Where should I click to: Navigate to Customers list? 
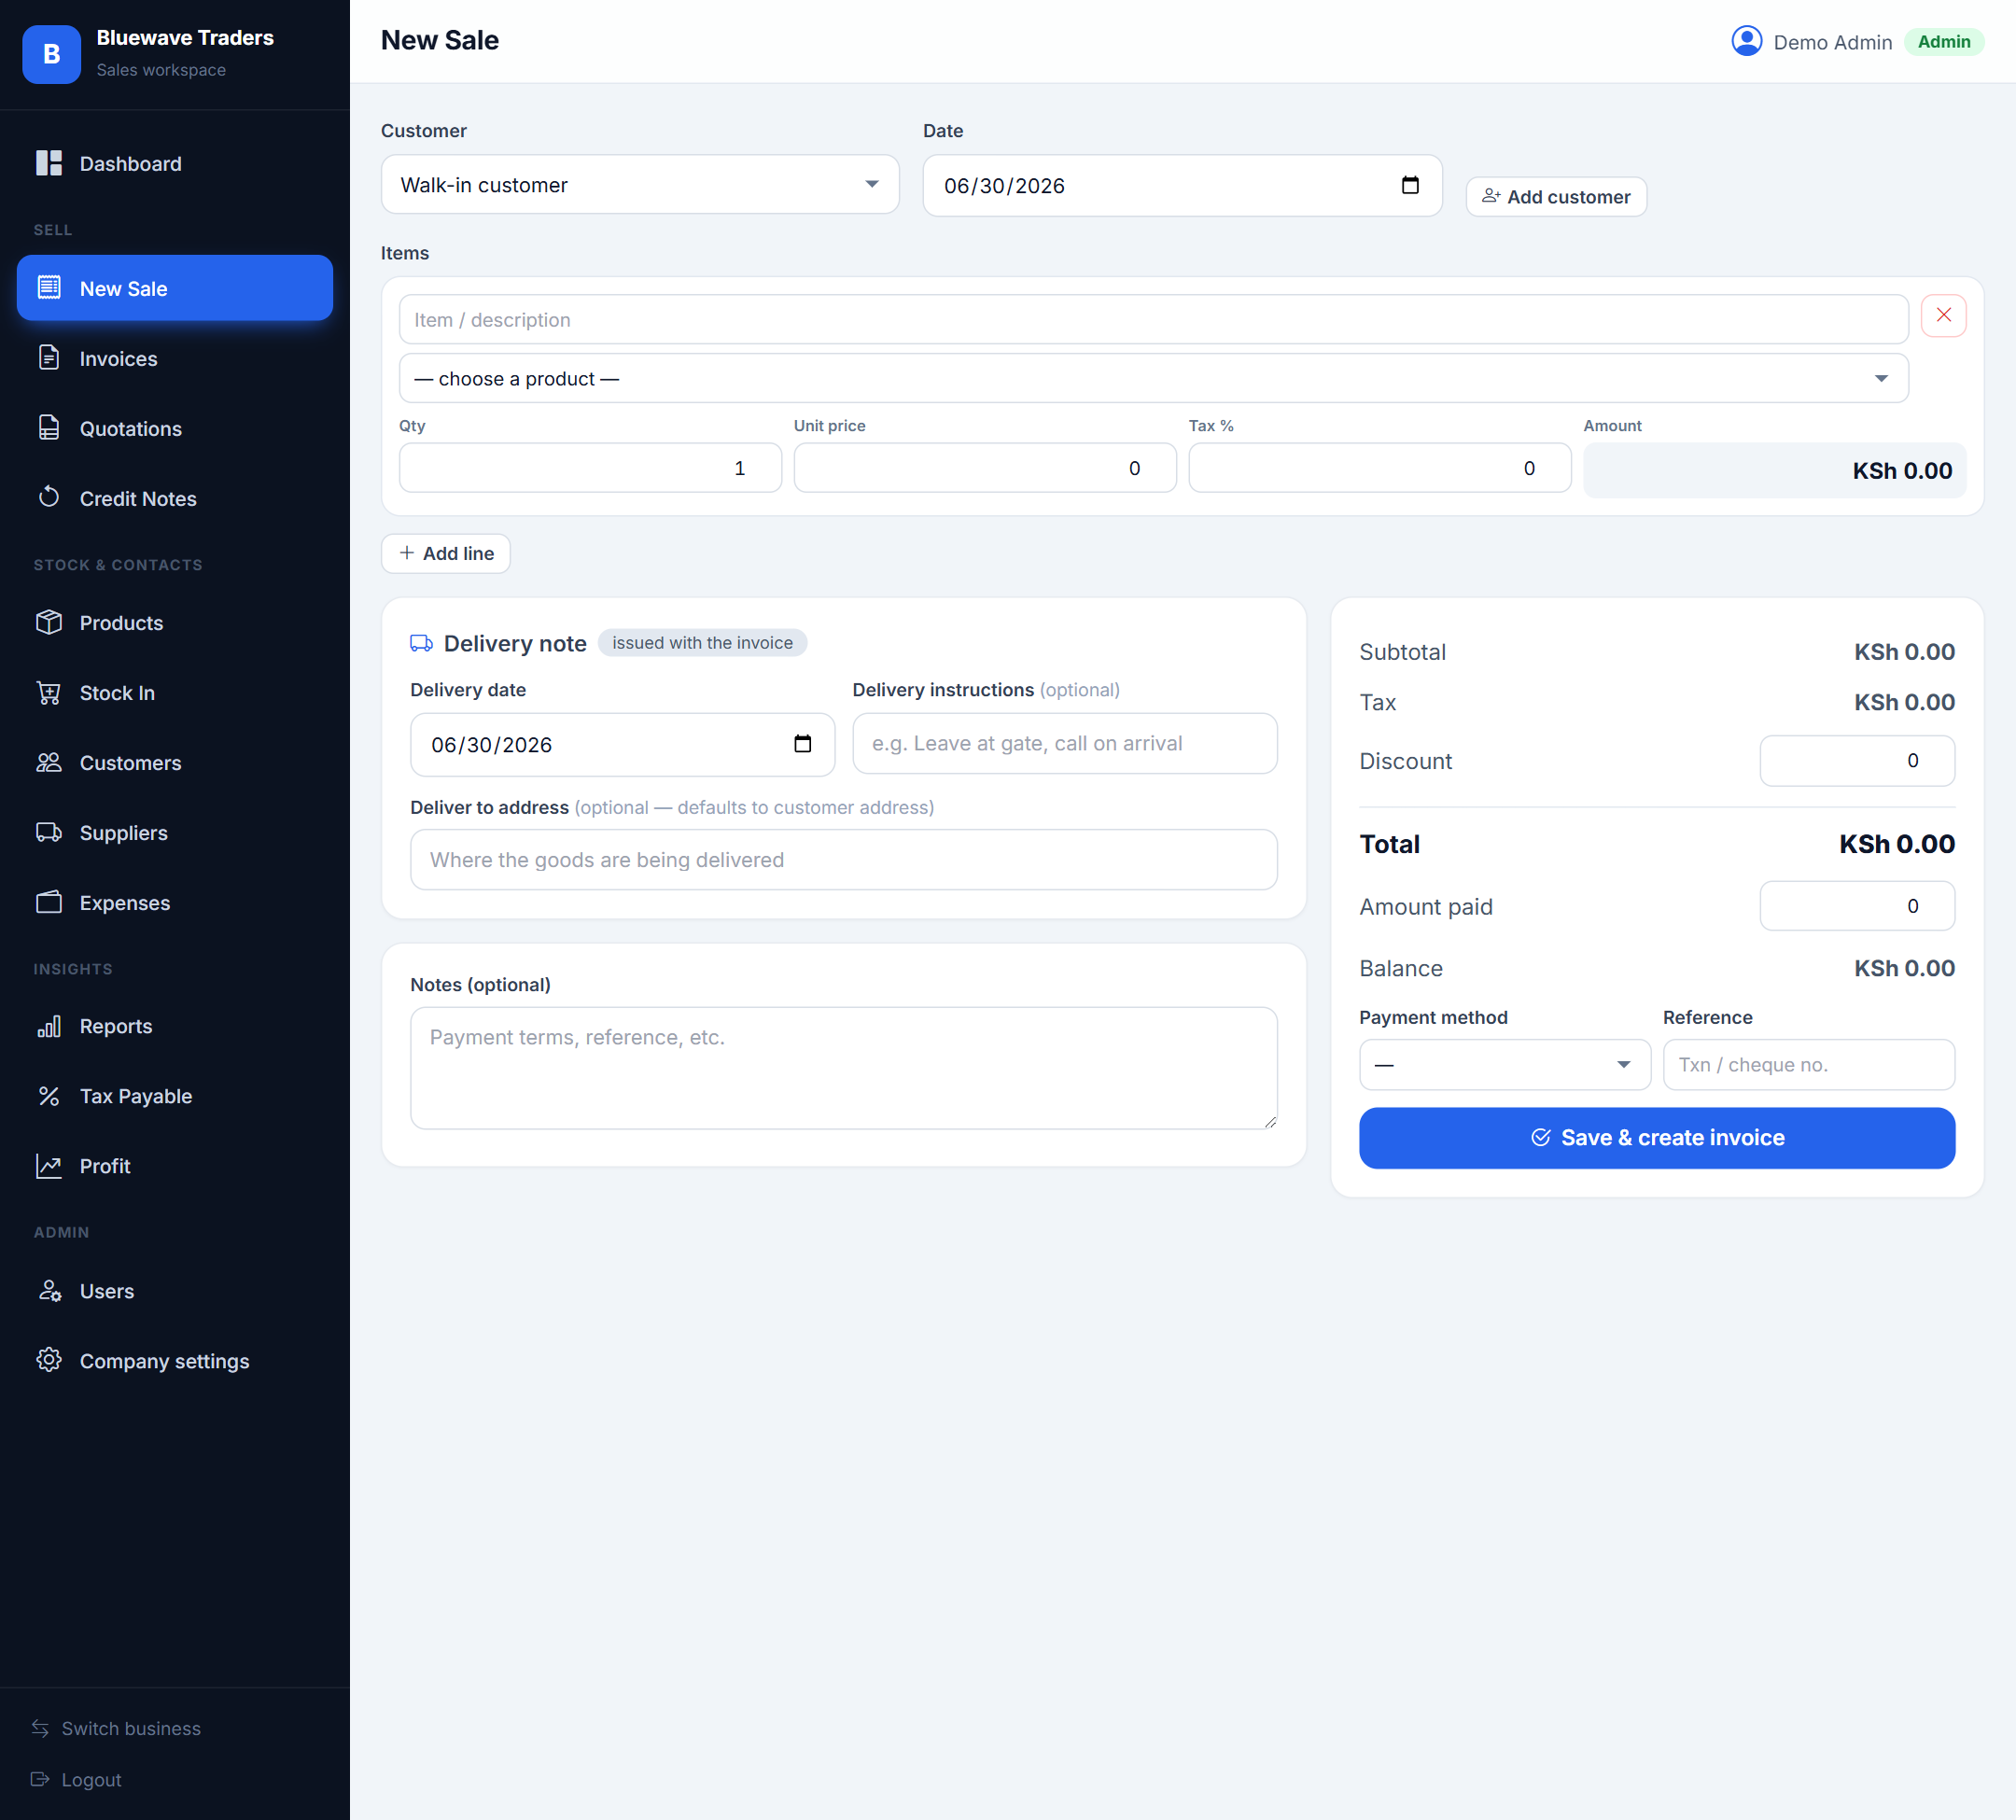click(x=175, y=762)
